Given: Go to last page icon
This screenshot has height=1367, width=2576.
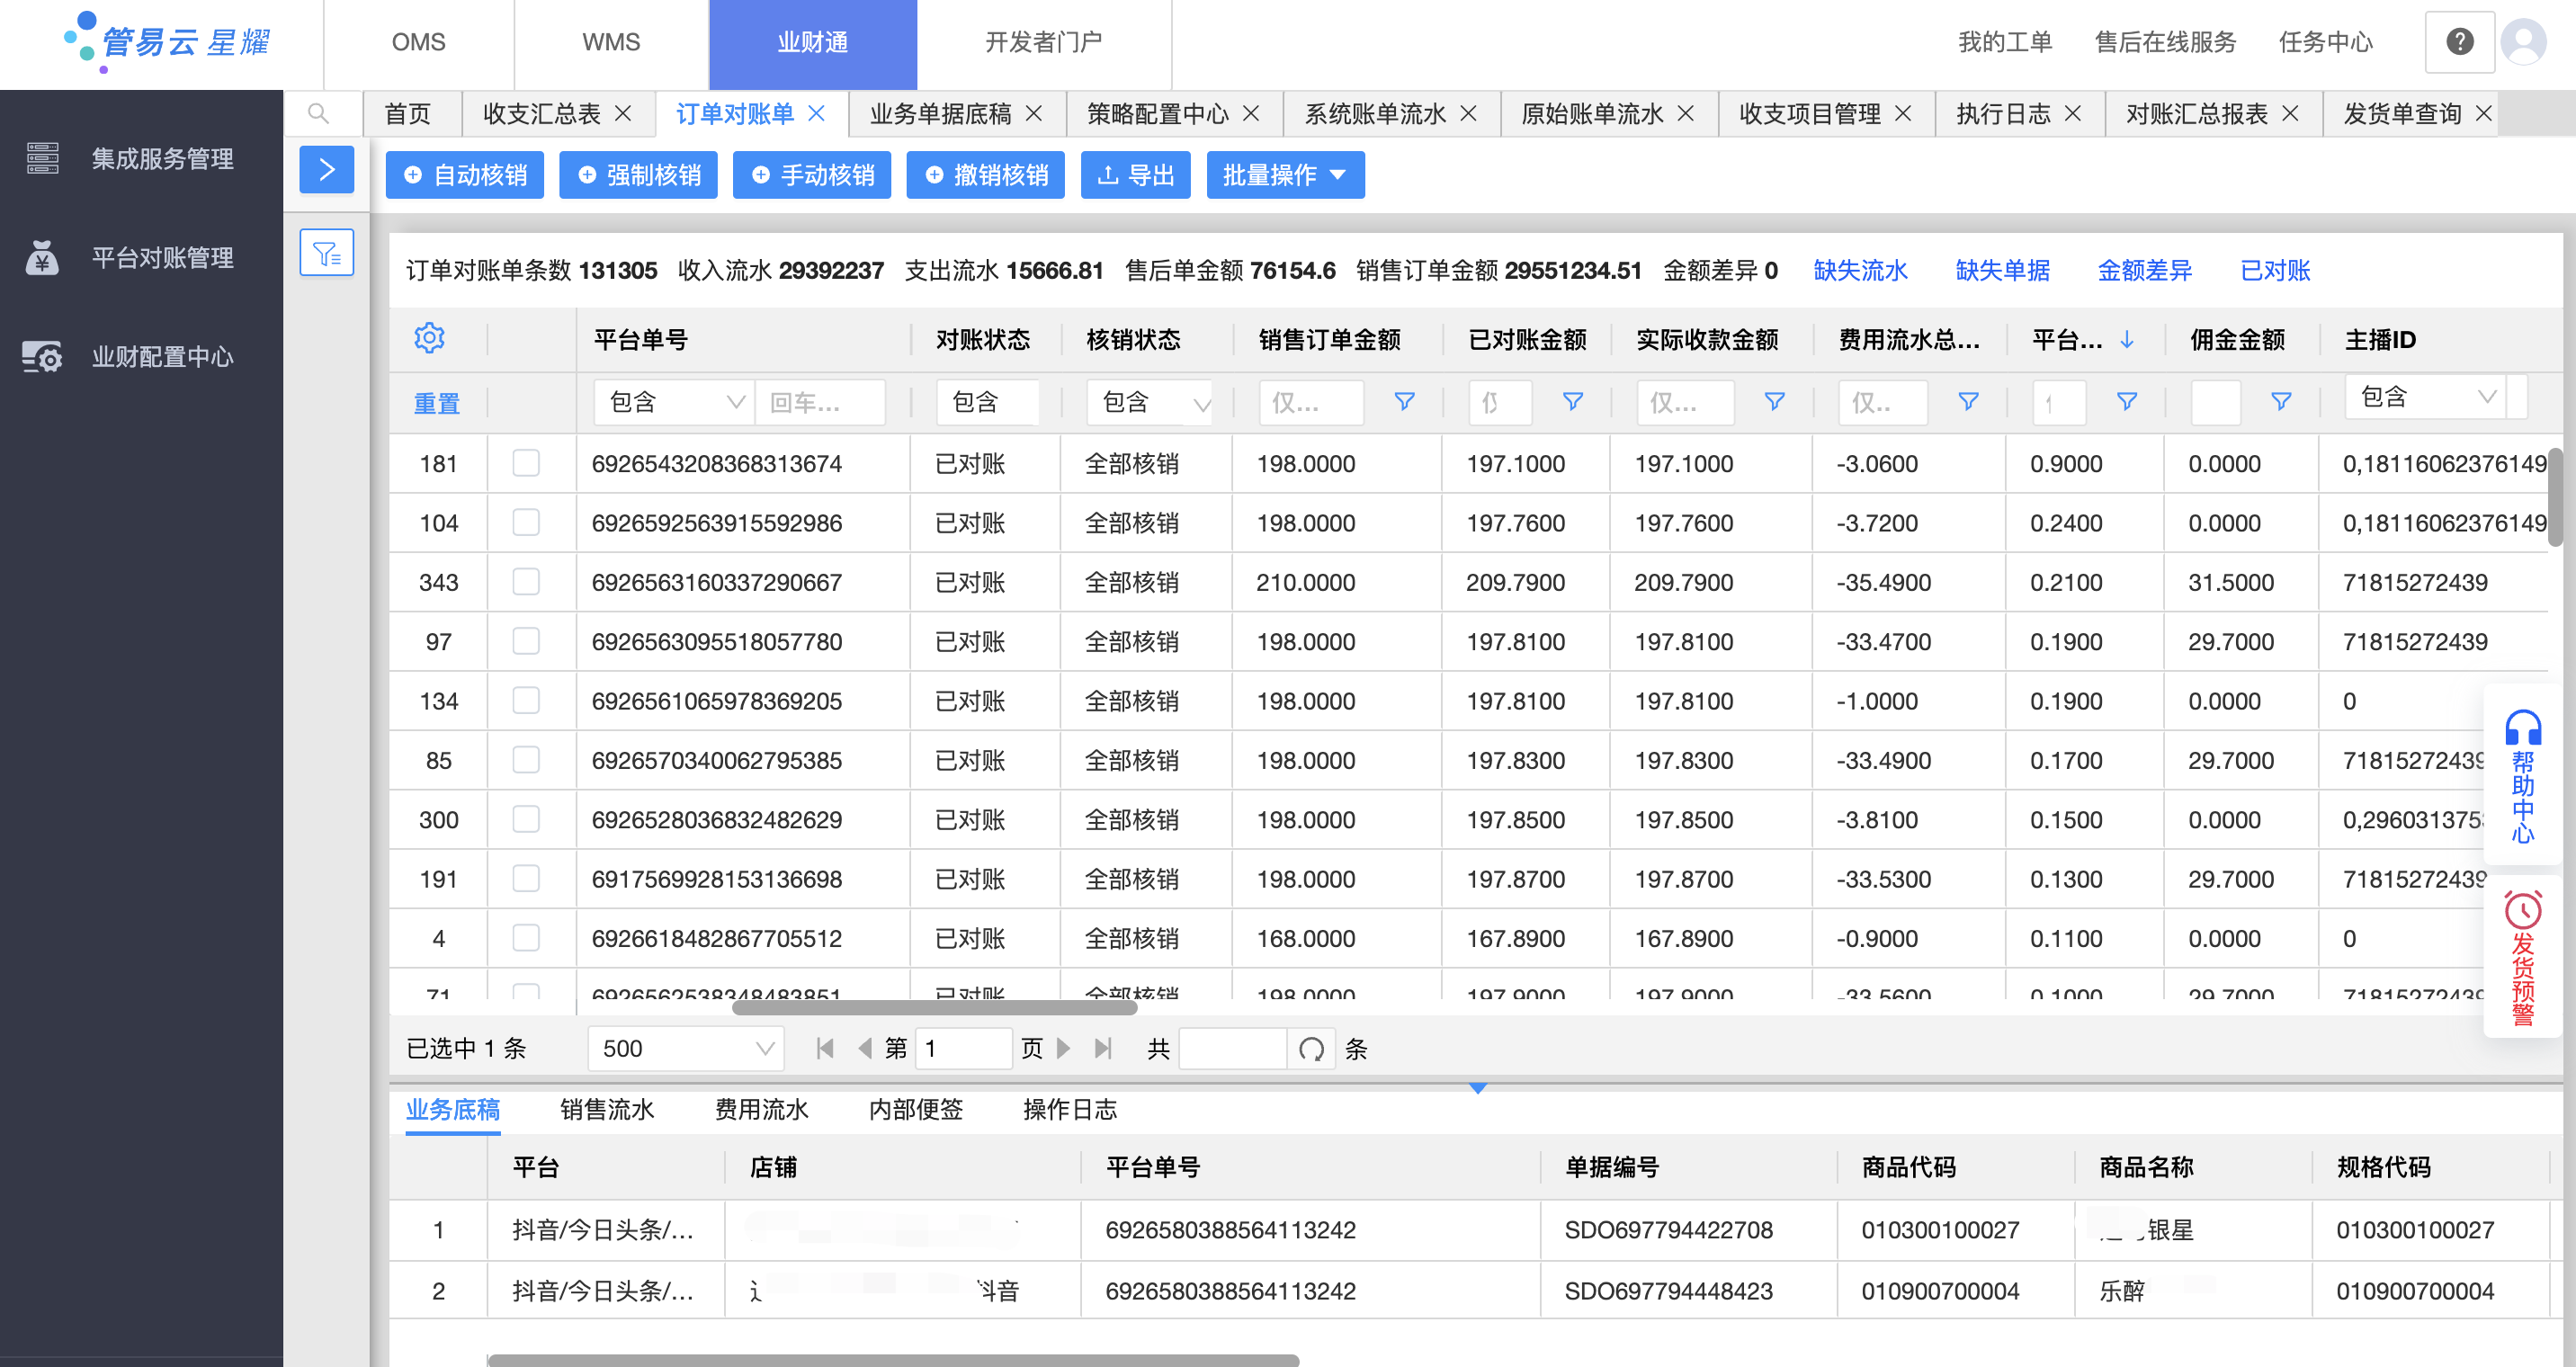Looking at the screenshot, I should [1103, 1048].
